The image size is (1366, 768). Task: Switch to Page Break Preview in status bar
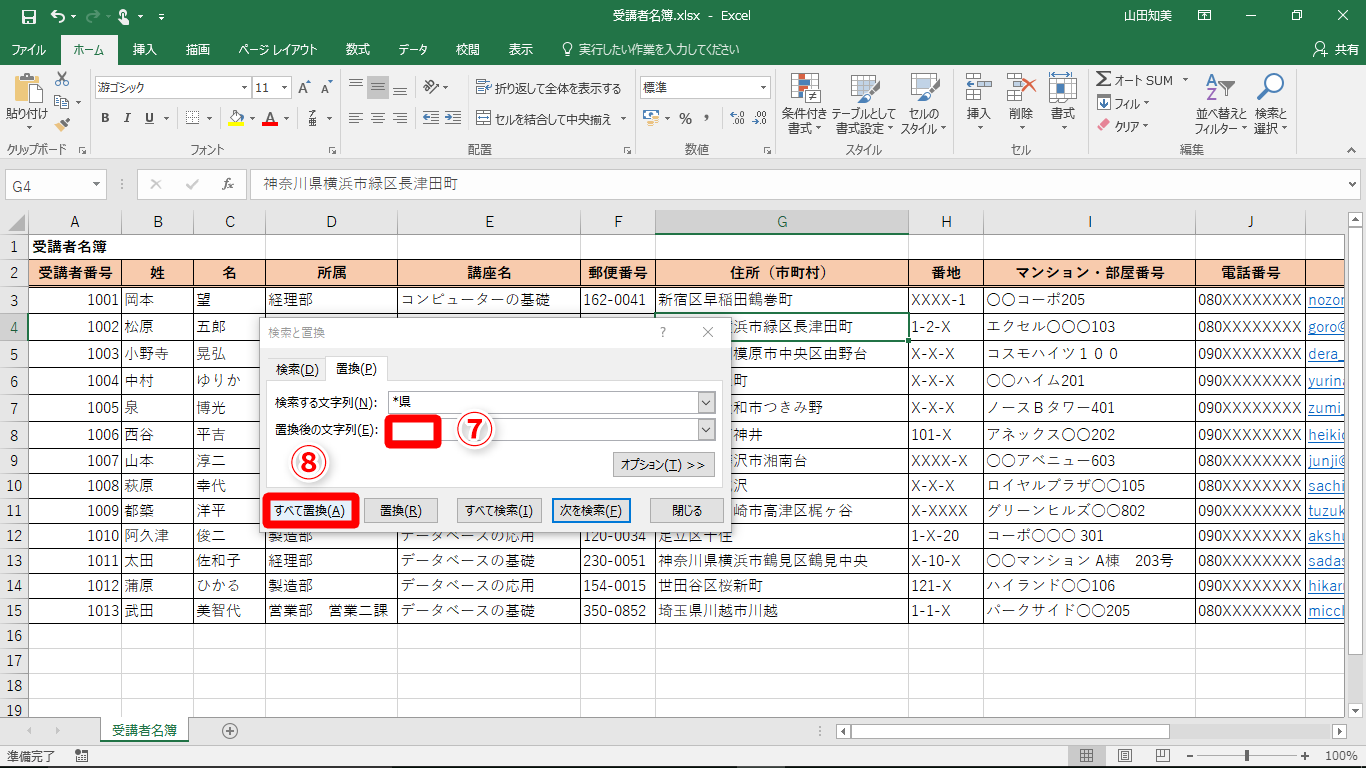tap(1162, 756)
